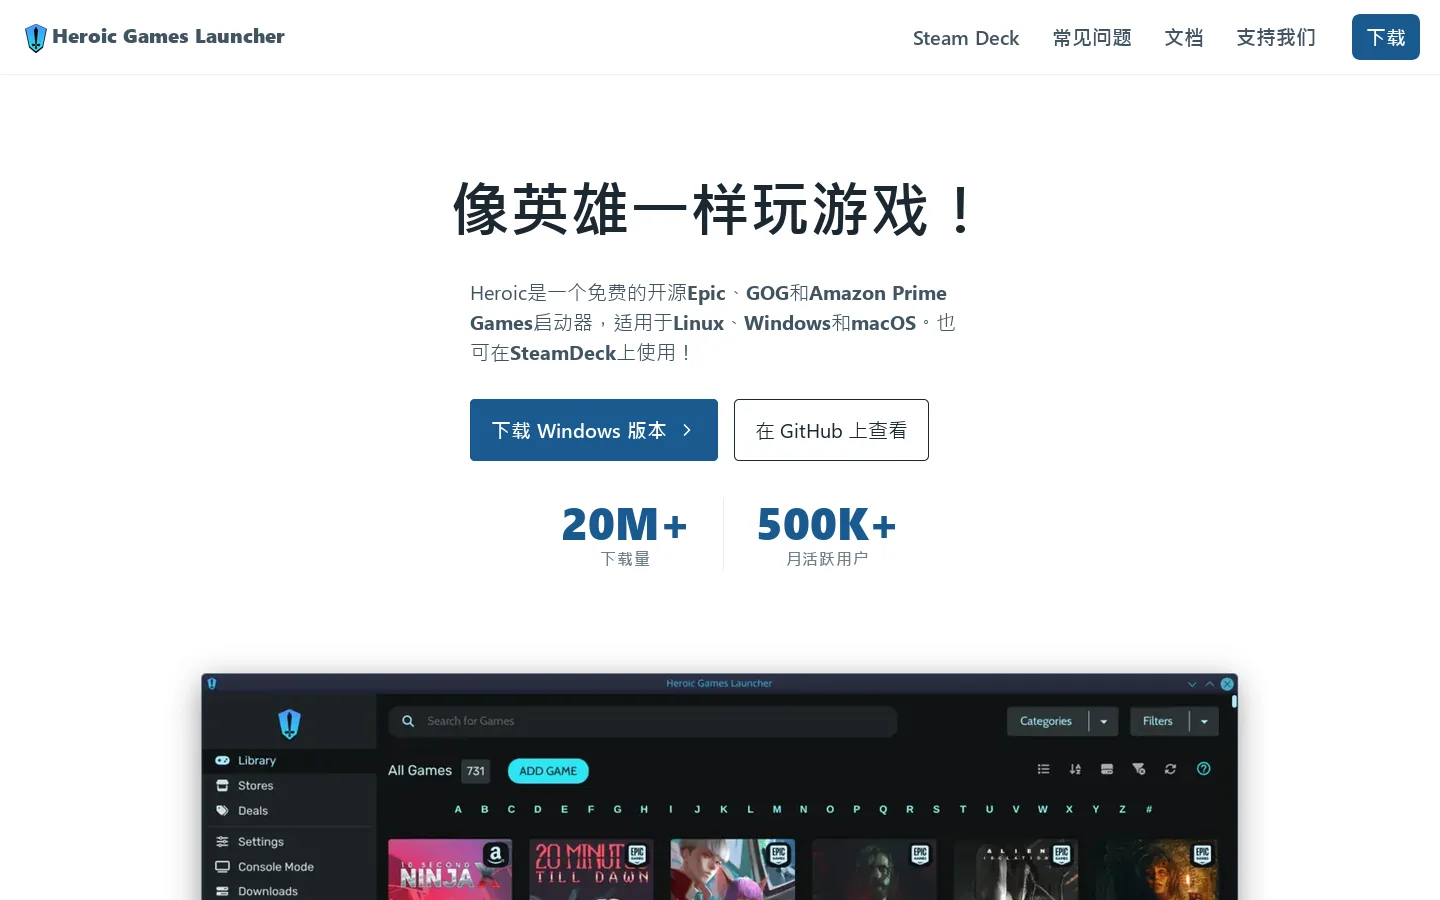Image resolution: width=1440 pixels, height=900 pixels.
Task: Click the card icon between sort and filter icons
Action: pos(1107,769)
